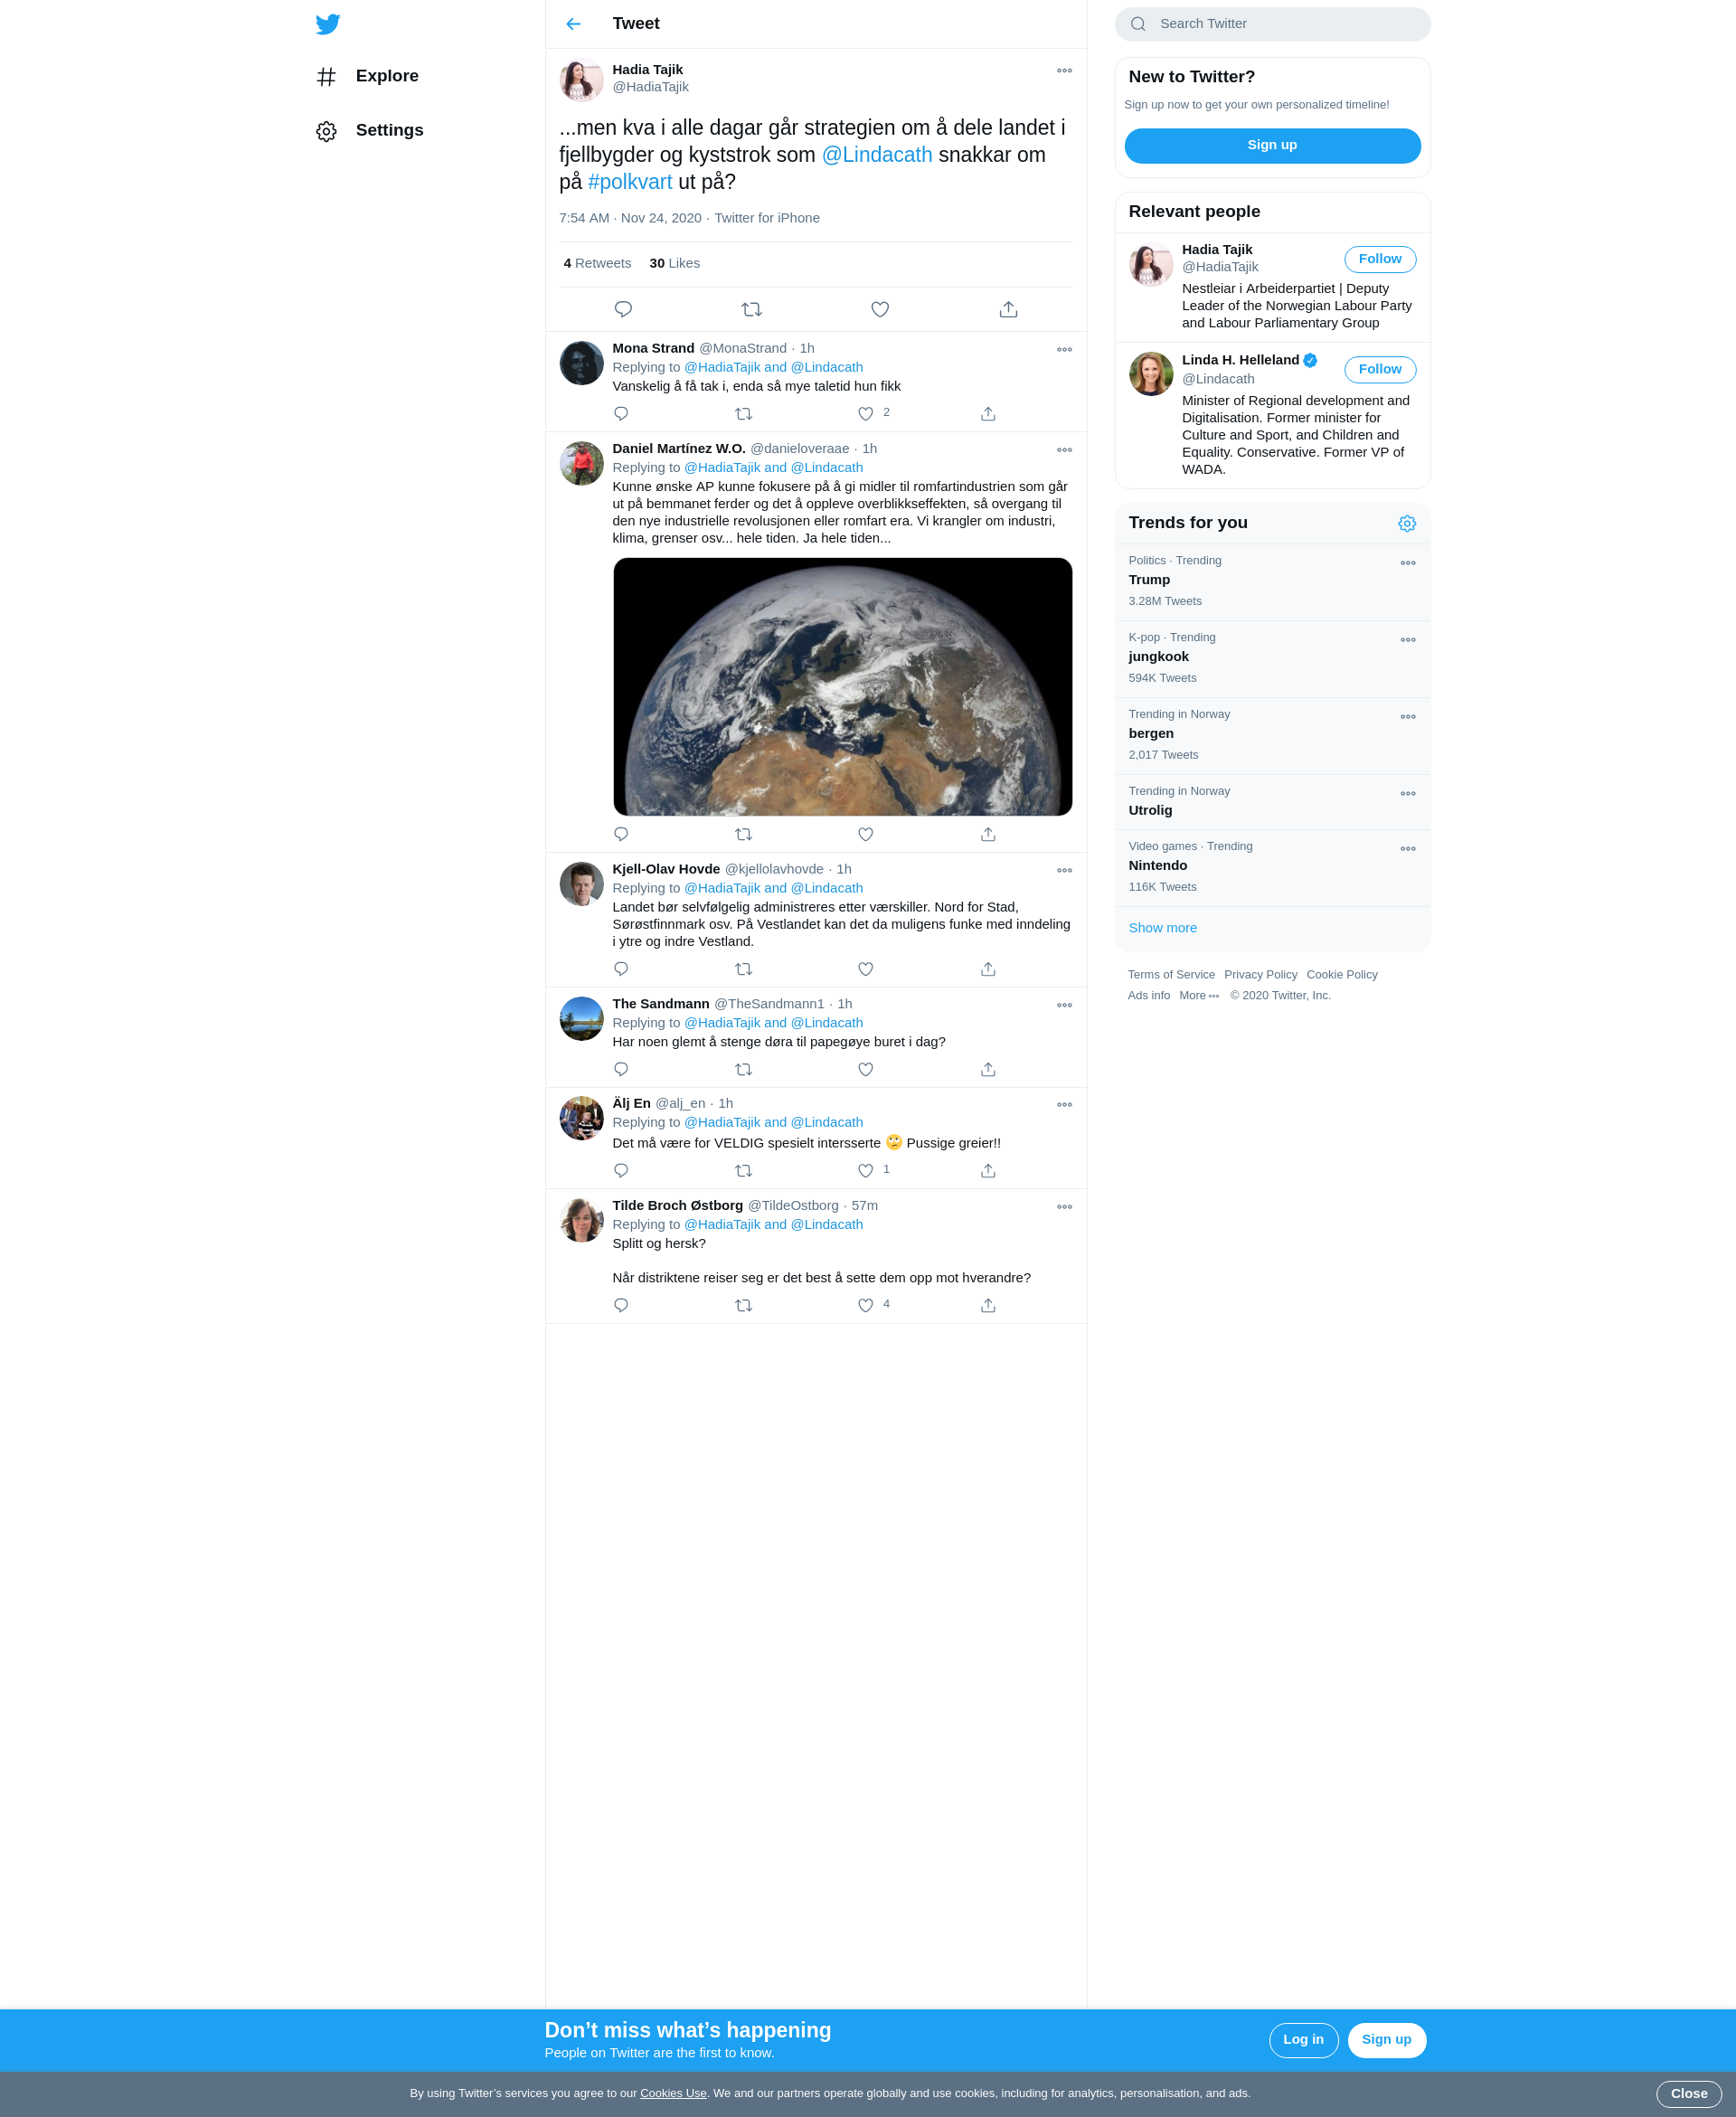Open more options on Hadia Tajik's main tweet
This screenshot has height=2117, width=1736.
click(x=1064, y=71)
